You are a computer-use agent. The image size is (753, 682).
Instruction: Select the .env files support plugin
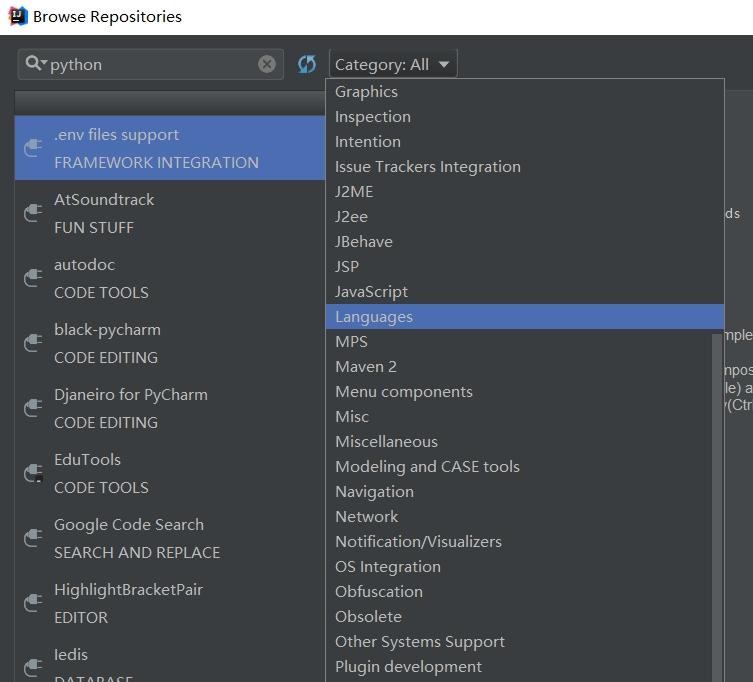coord(170,148)
